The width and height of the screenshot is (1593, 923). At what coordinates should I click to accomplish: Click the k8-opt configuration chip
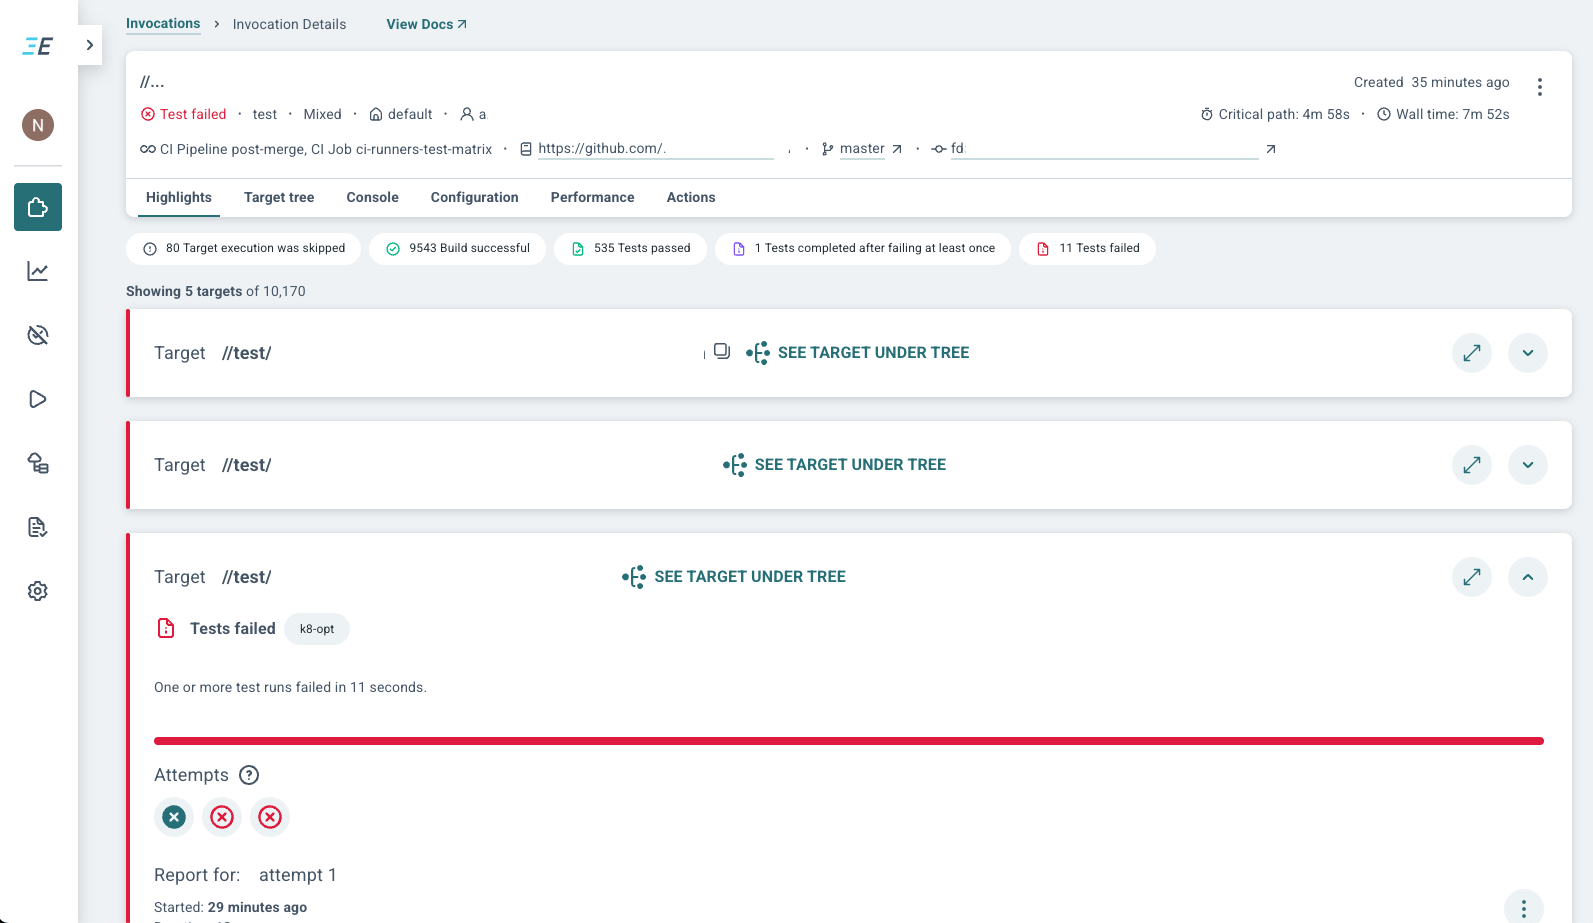[317, 629]
